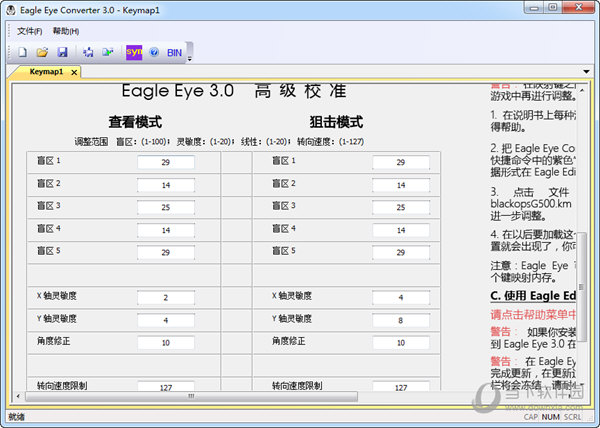Image resolution: width=600 pixels, height=428 pixels.
Task: Minimize the Eagle Eye Converter window
Action: click(x=534, y=8)
